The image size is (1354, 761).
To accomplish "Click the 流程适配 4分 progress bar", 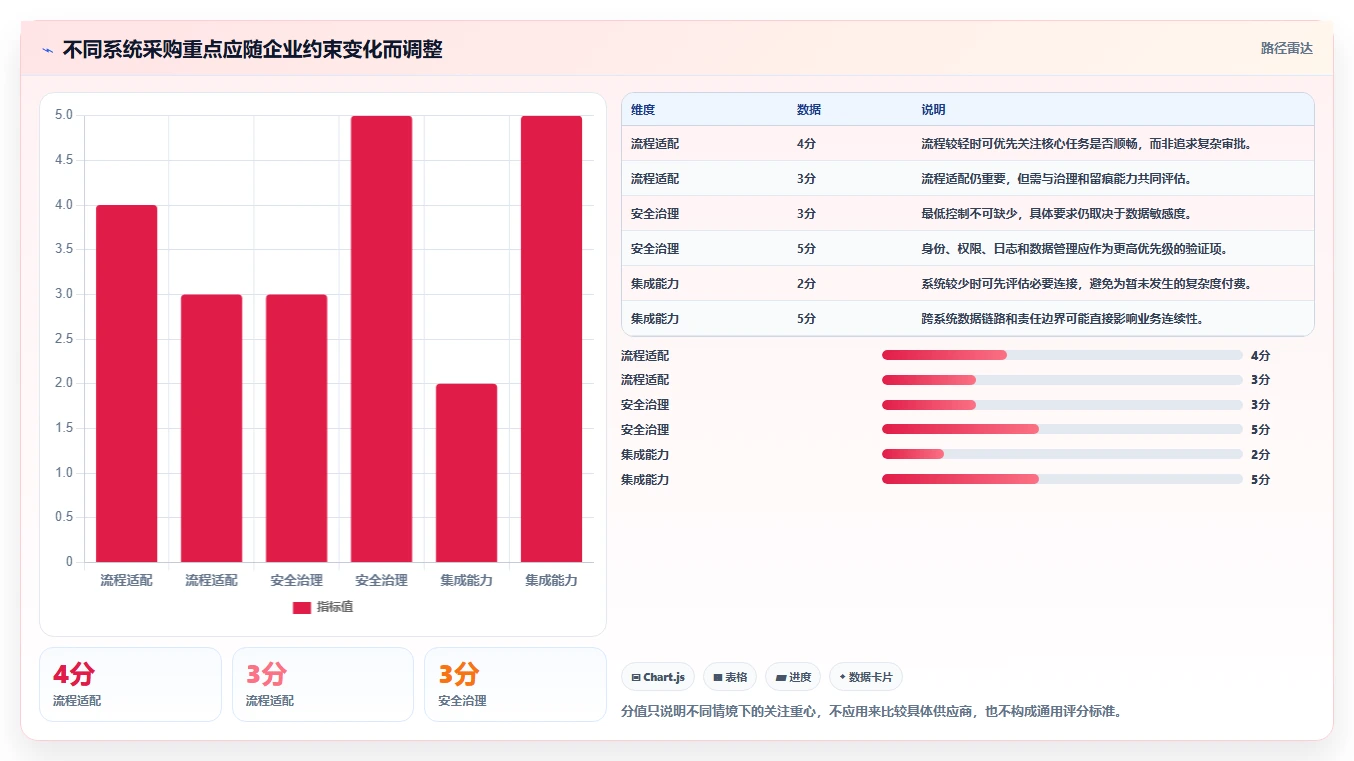I will click(x=1062, y=355).
